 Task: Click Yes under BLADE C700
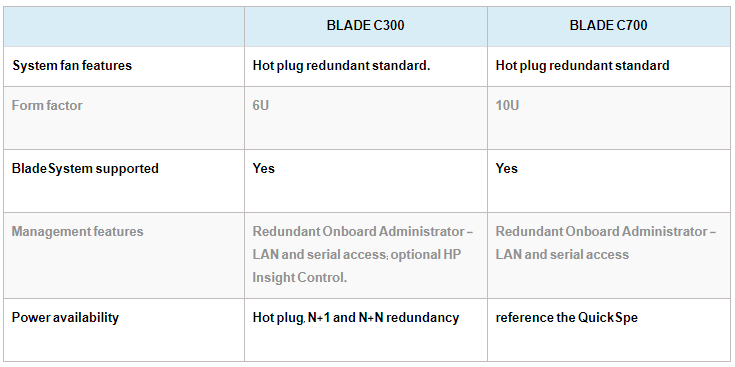tap(506, 168)
